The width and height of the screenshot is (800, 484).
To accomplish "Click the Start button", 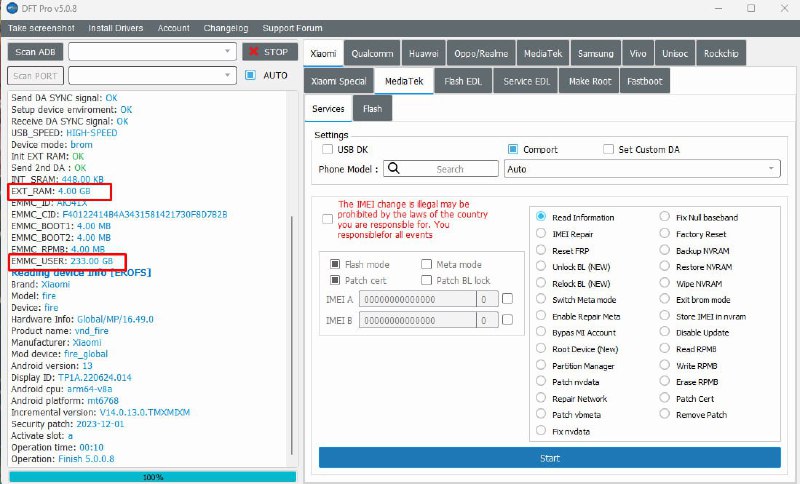I will [x=549, y=457].
